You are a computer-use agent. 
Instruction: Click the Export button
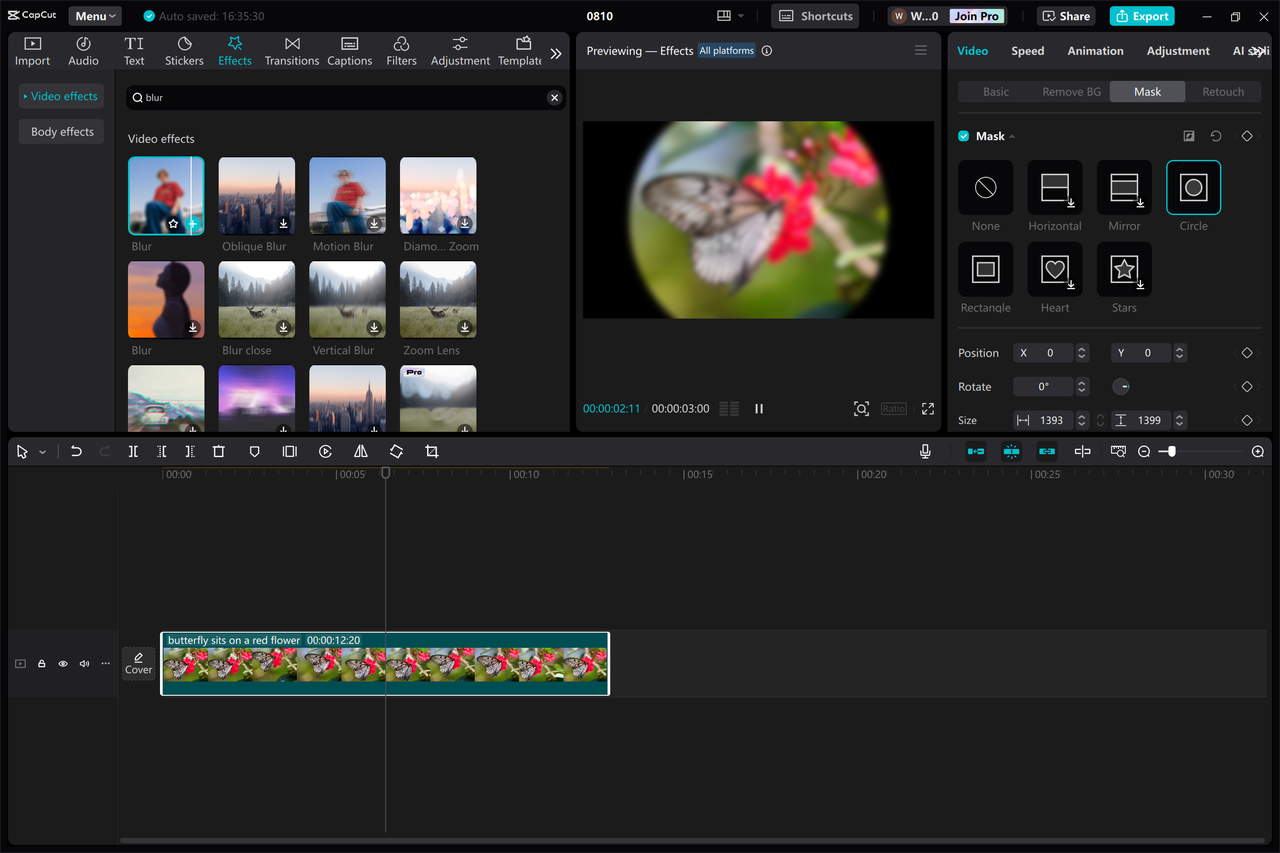click(x=1141, y=15)
